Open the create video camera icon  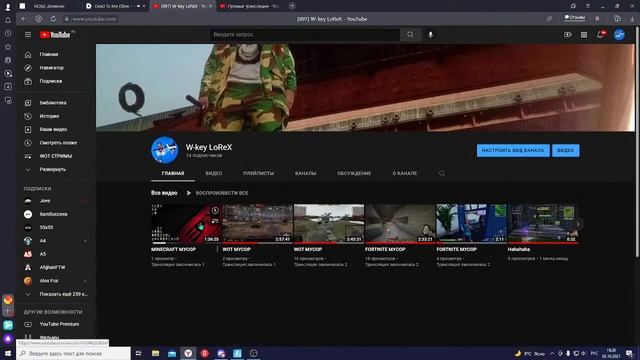[568, 35]
